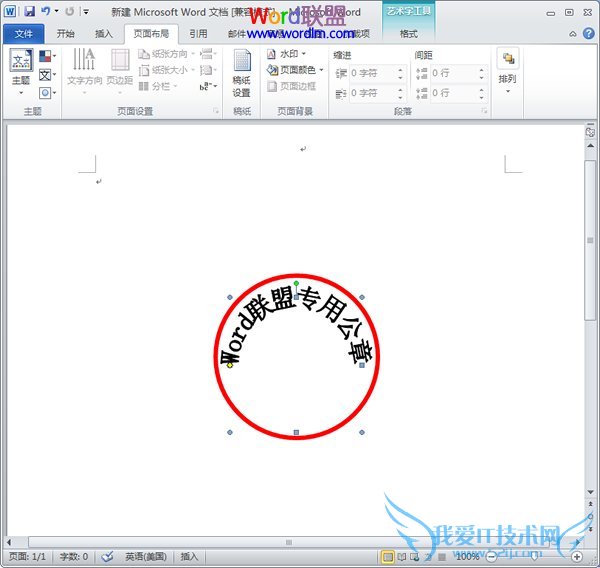The height and width of the screenshot is (568, 600).
Task: Open theme fonts dropdown
Action: pos(47,75)
